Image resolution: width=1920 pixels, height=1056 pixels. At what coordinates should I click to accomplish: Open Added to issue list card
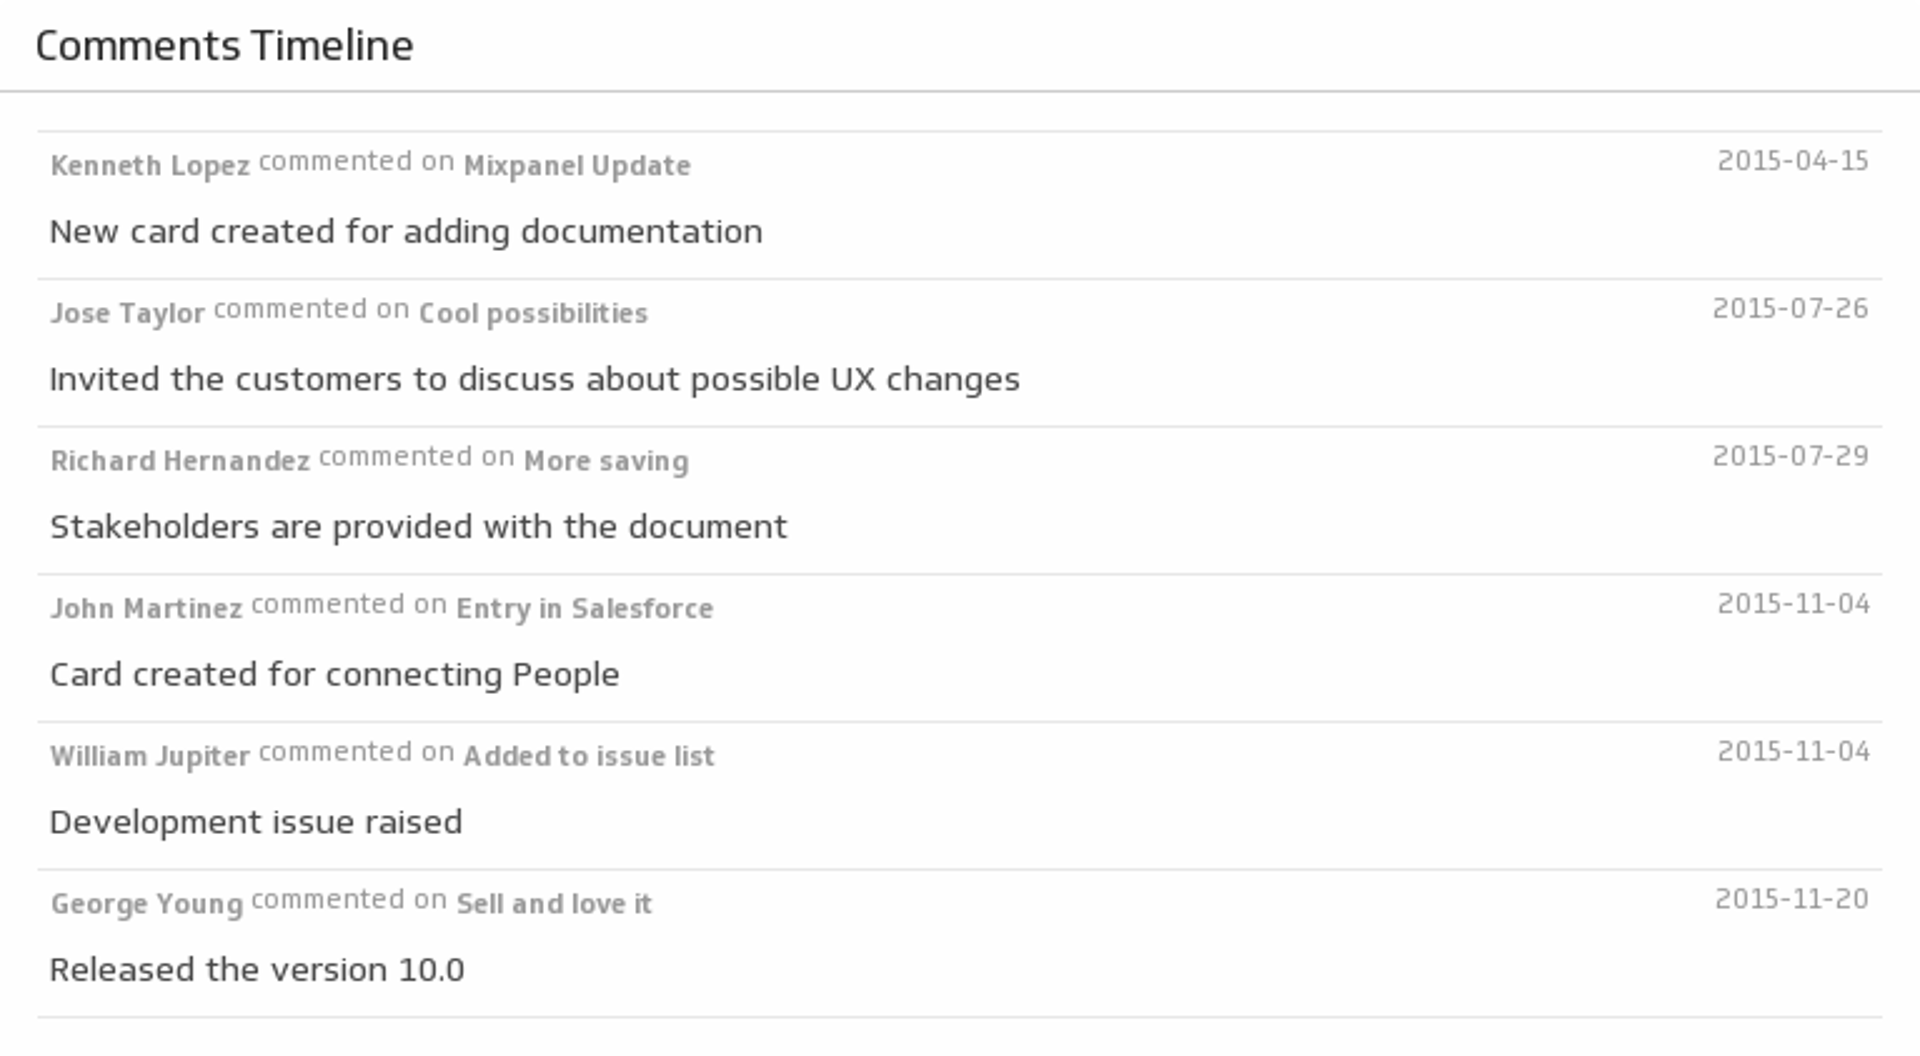(589, 756)
